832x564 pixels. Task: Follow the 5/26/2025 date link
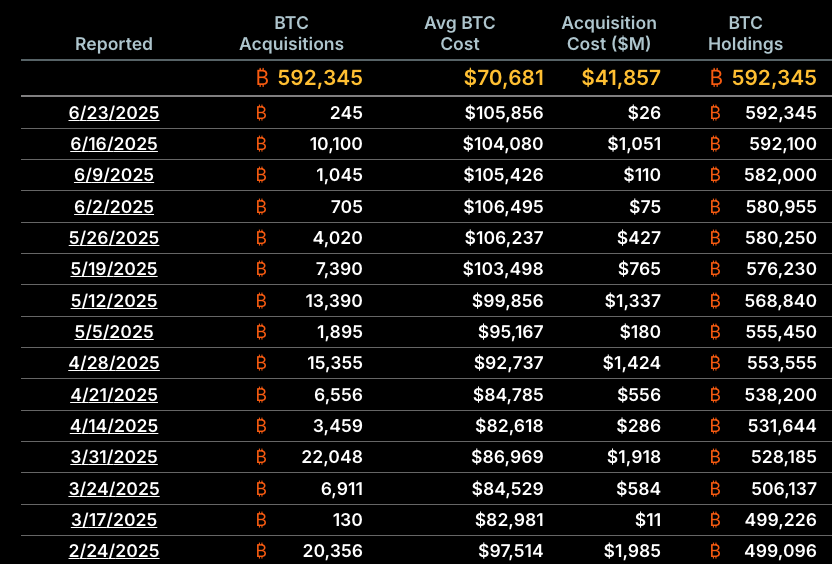pos(114,238)
